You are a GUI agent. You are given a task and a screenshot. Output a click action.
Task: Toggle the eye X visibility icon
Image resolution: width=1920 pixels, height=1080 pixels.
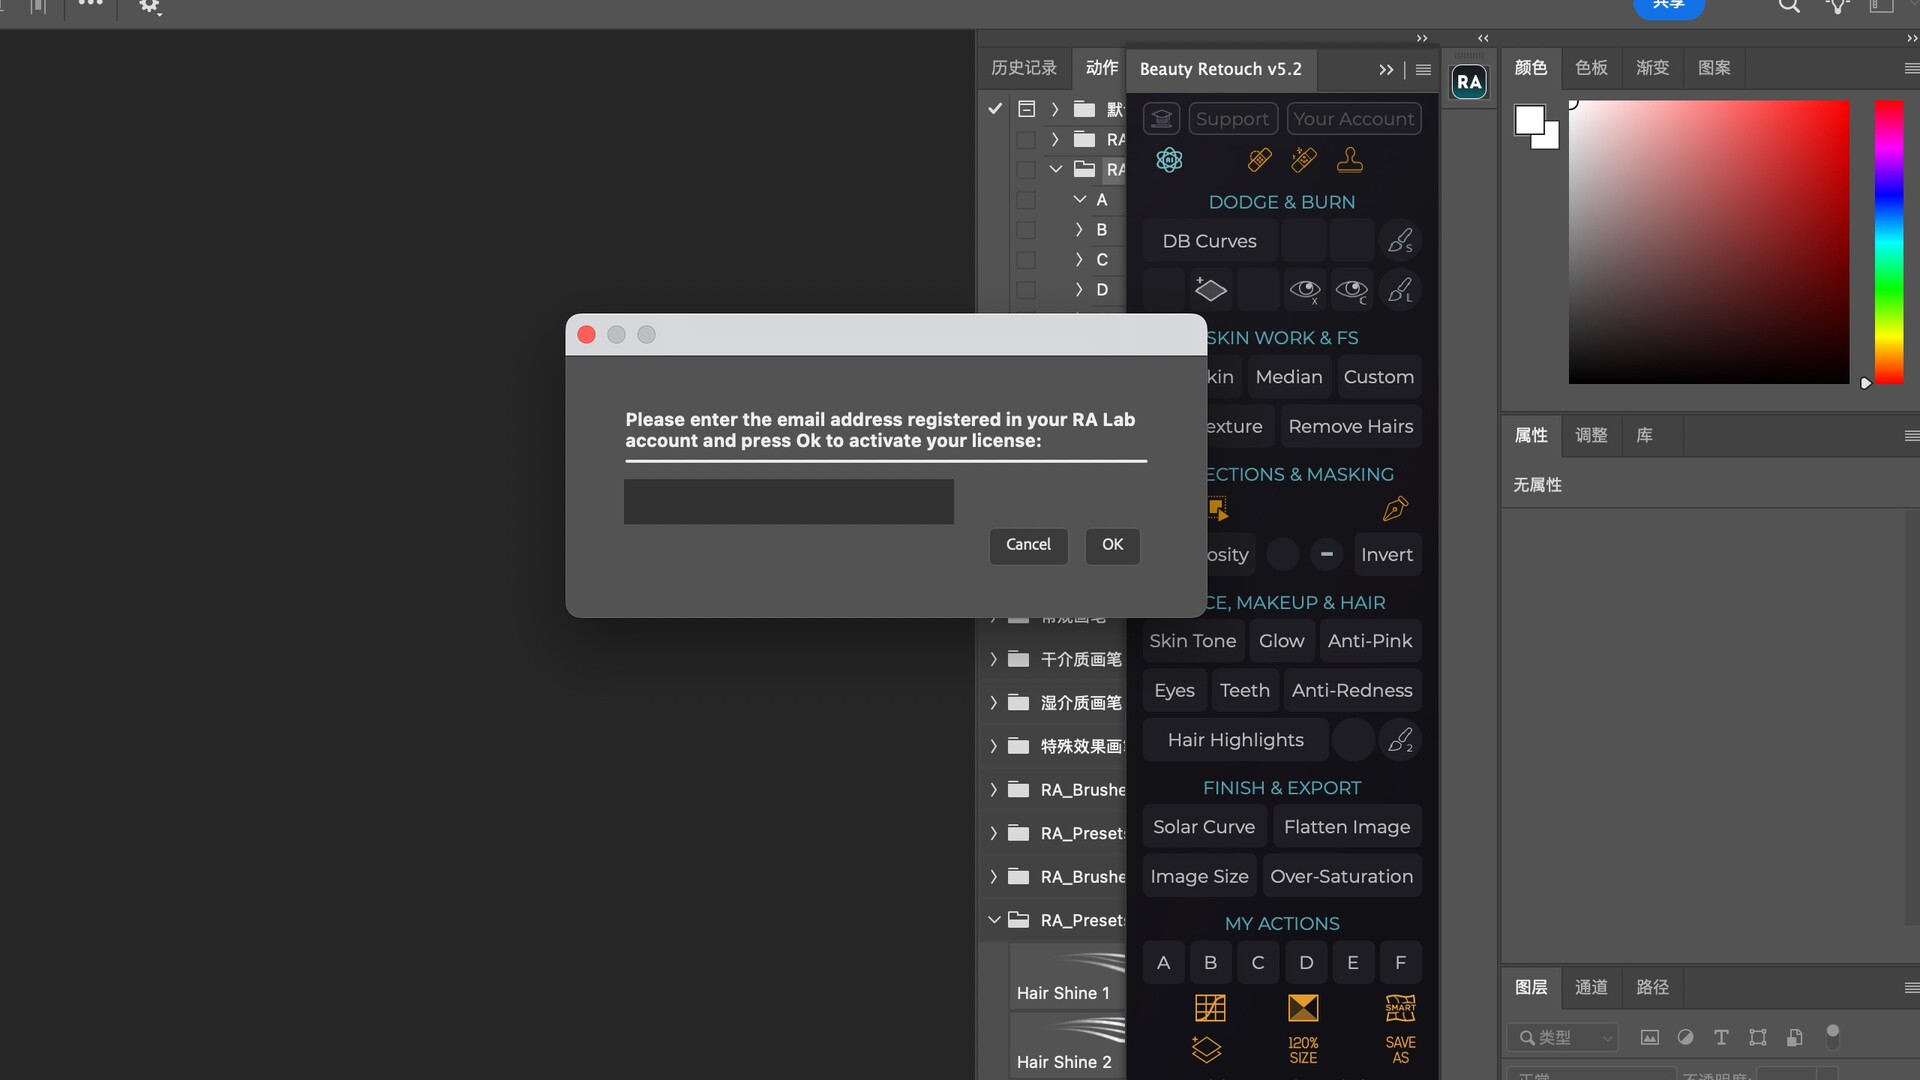pos(1305,290)
